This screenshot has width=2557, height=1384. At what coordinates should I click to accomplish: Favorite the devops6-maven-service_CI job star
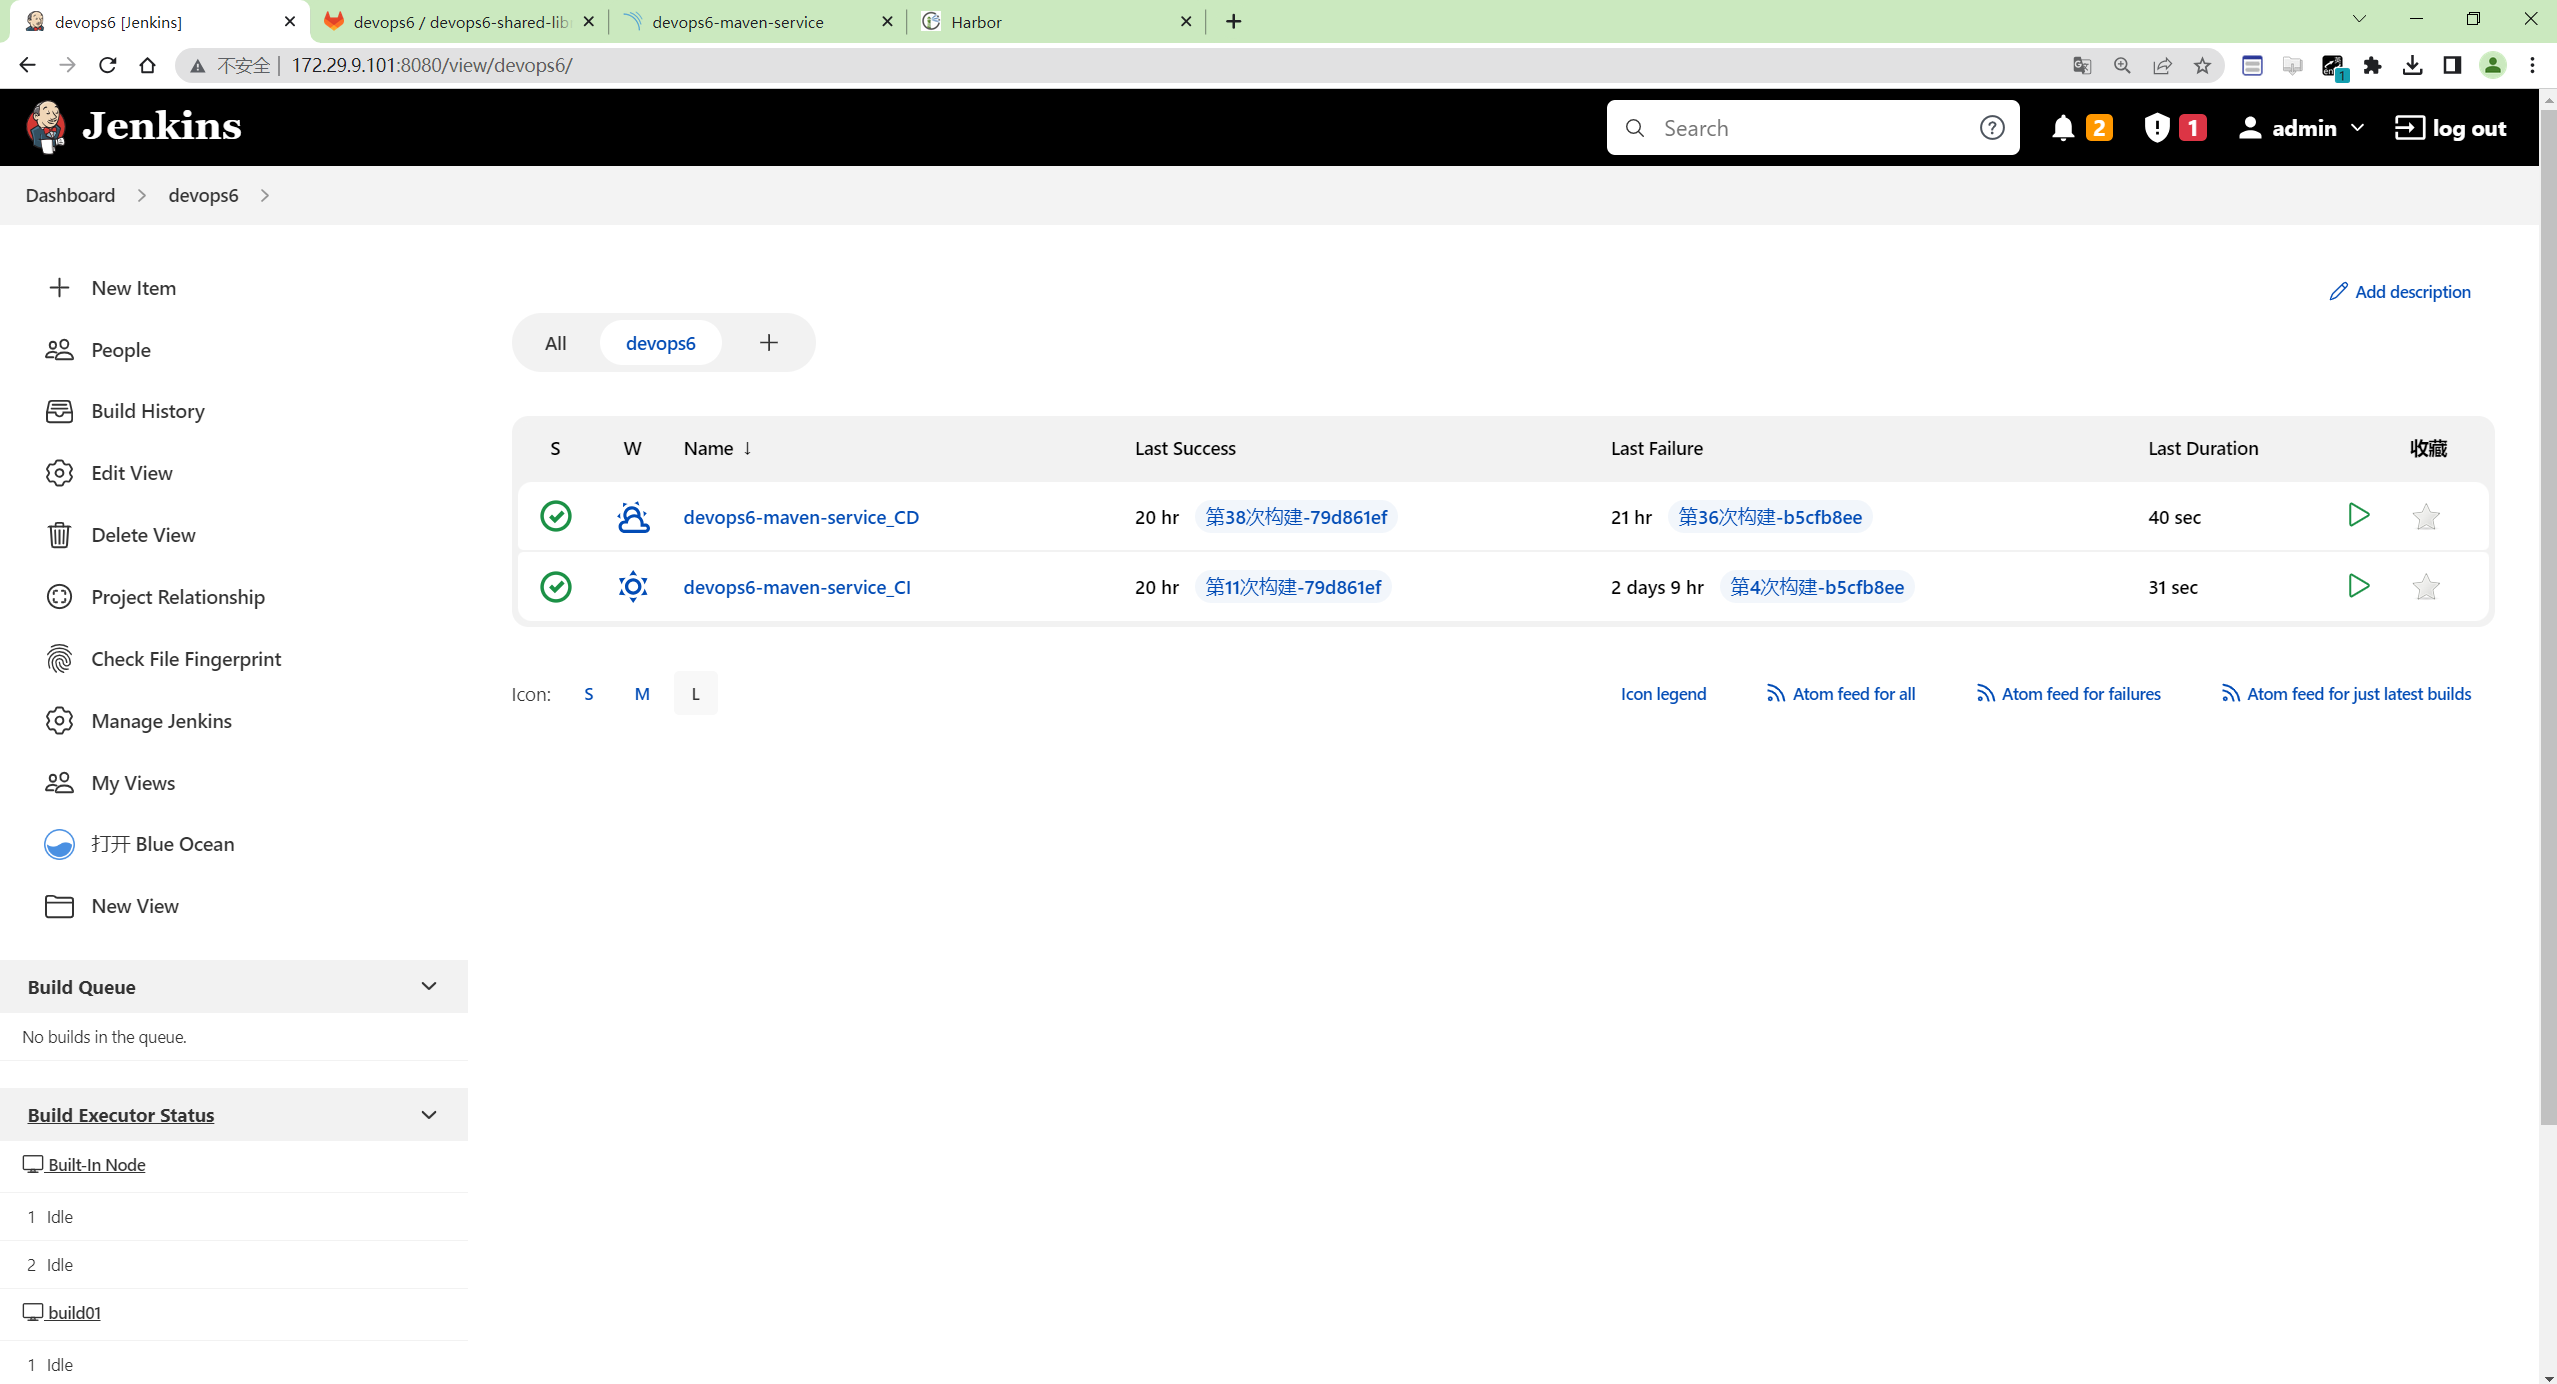2425,587
